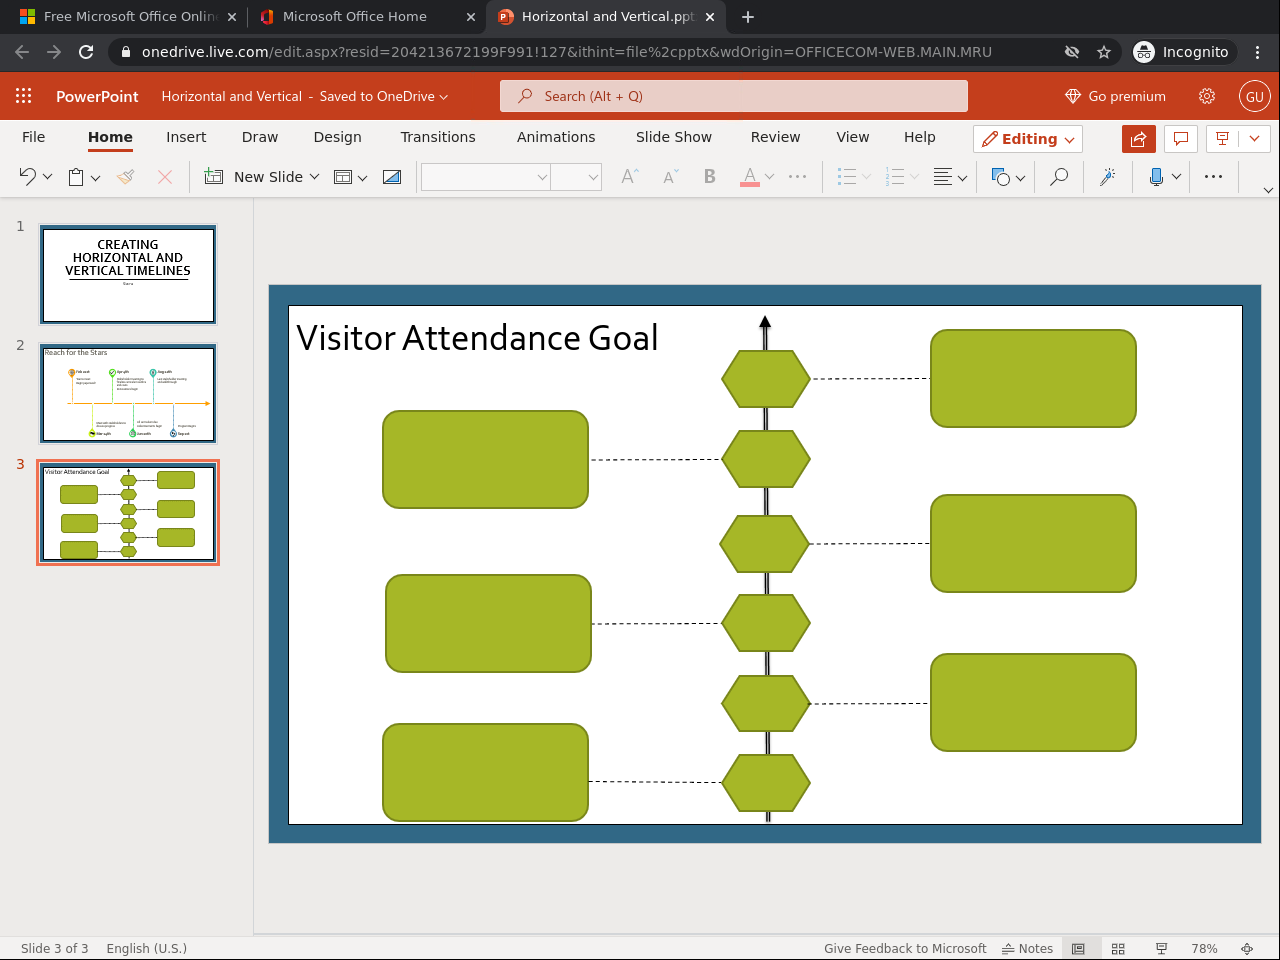The width and height of the screenshot is (1280, 960).
Task: Select slide 1 thumbnail Creating Timelines
Action: (128, 274)
